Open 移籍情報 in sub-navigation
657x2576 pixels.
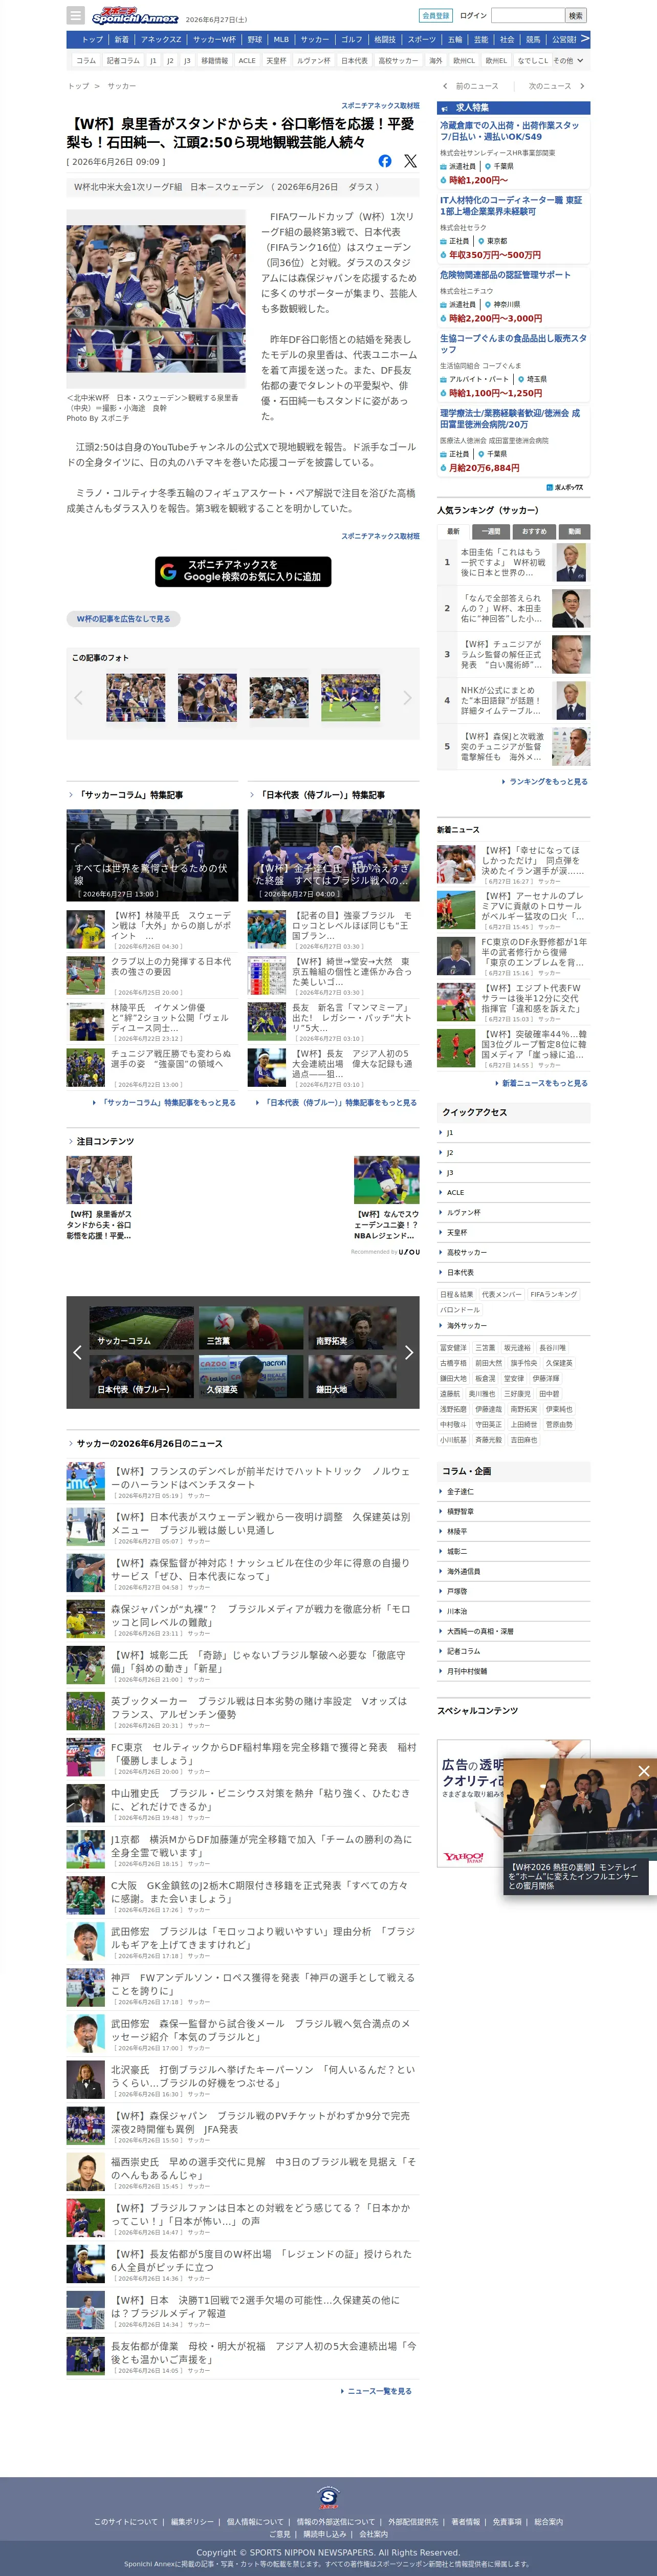[214, 61]
